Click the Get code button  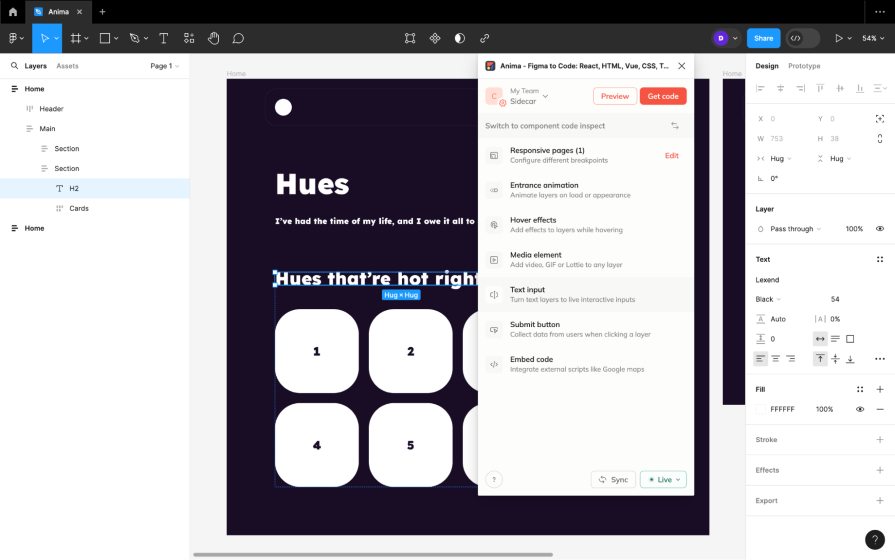click(x=663, y=96)
